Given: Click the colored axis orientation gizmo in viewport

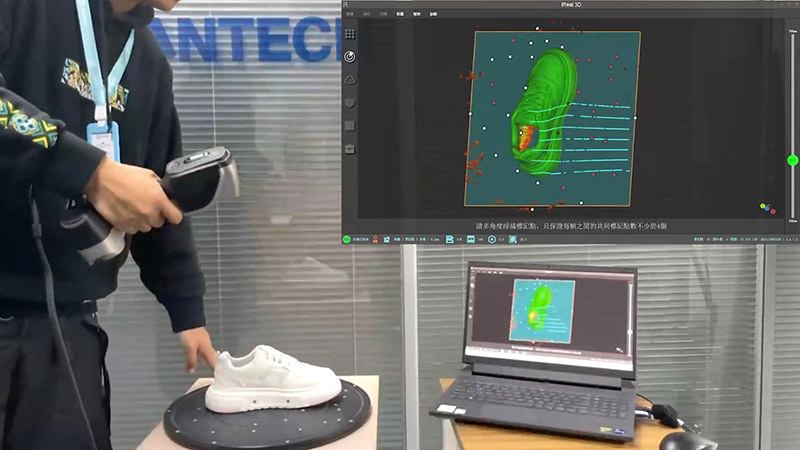Looking at the screenshot, I should coord(767,208).
